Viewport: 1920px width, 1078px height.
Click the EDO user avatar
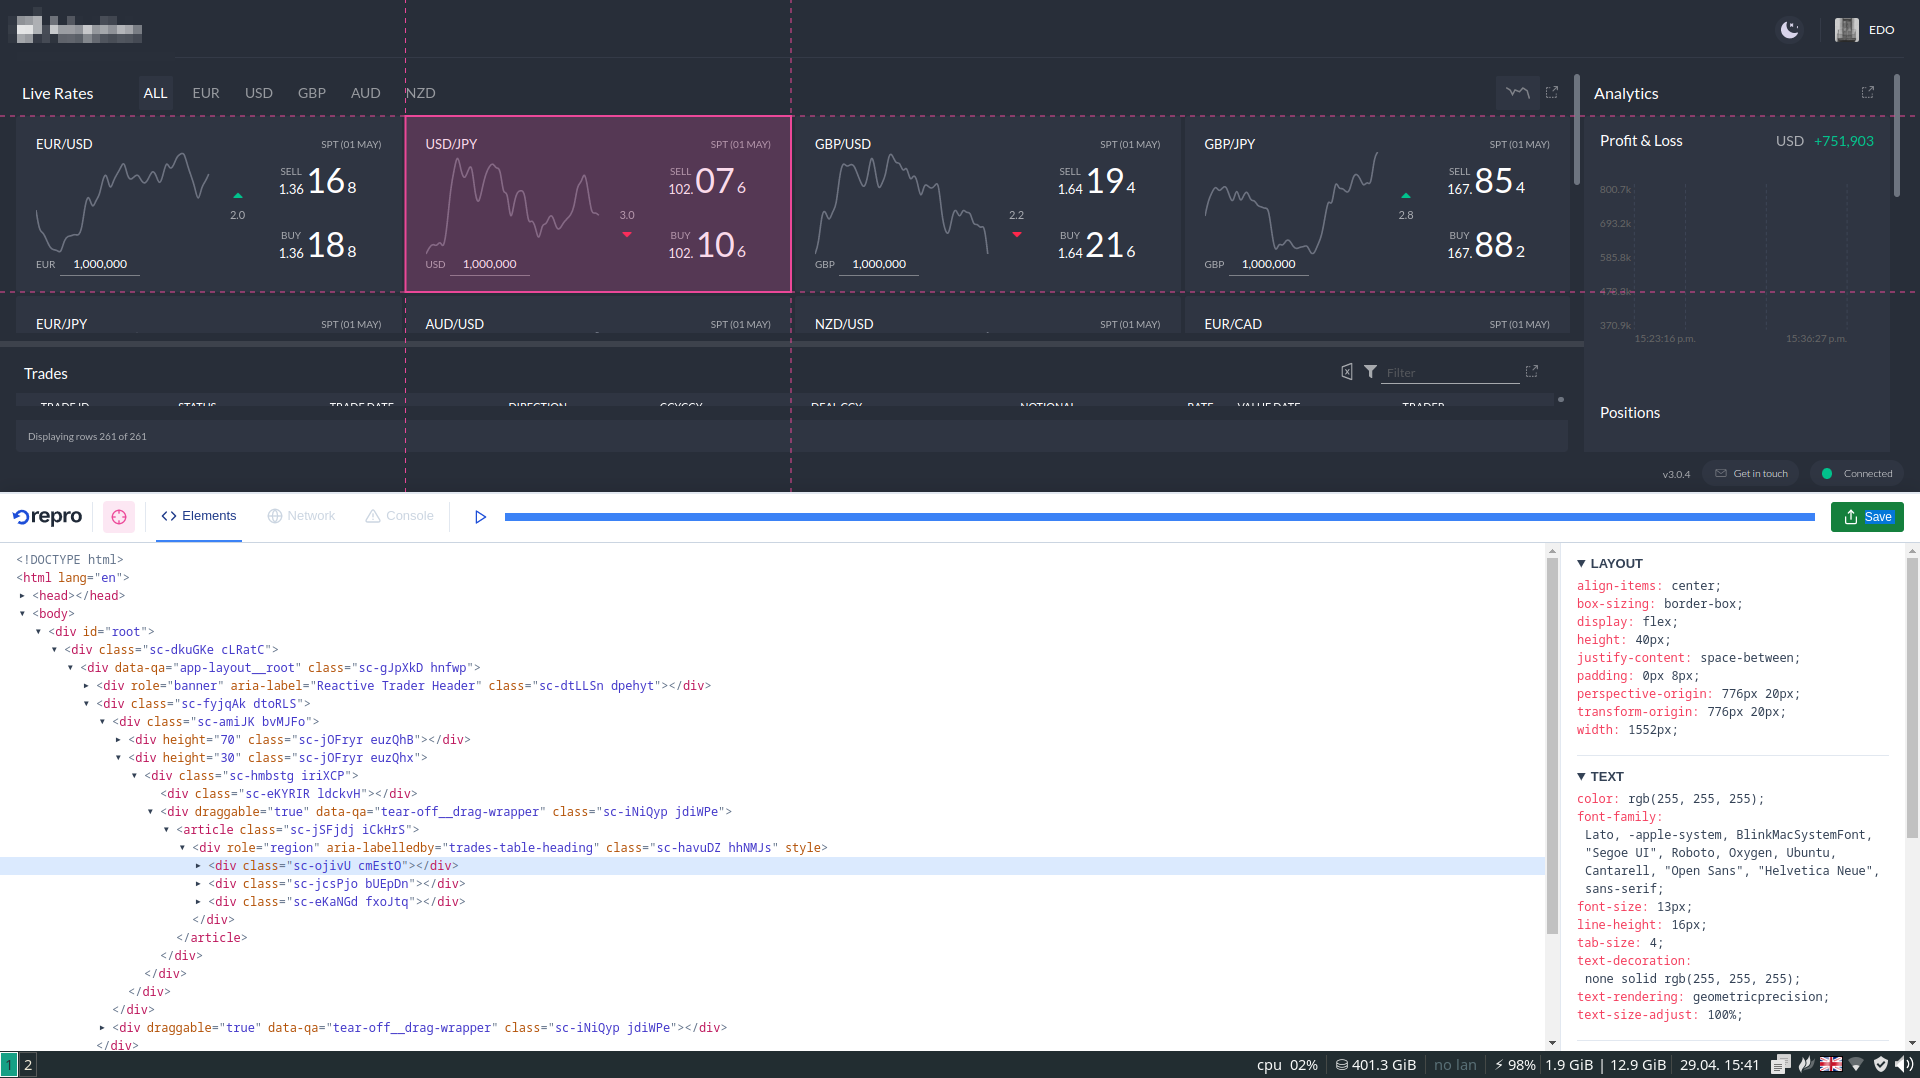pyautogui.click(x=1846, y=30)
